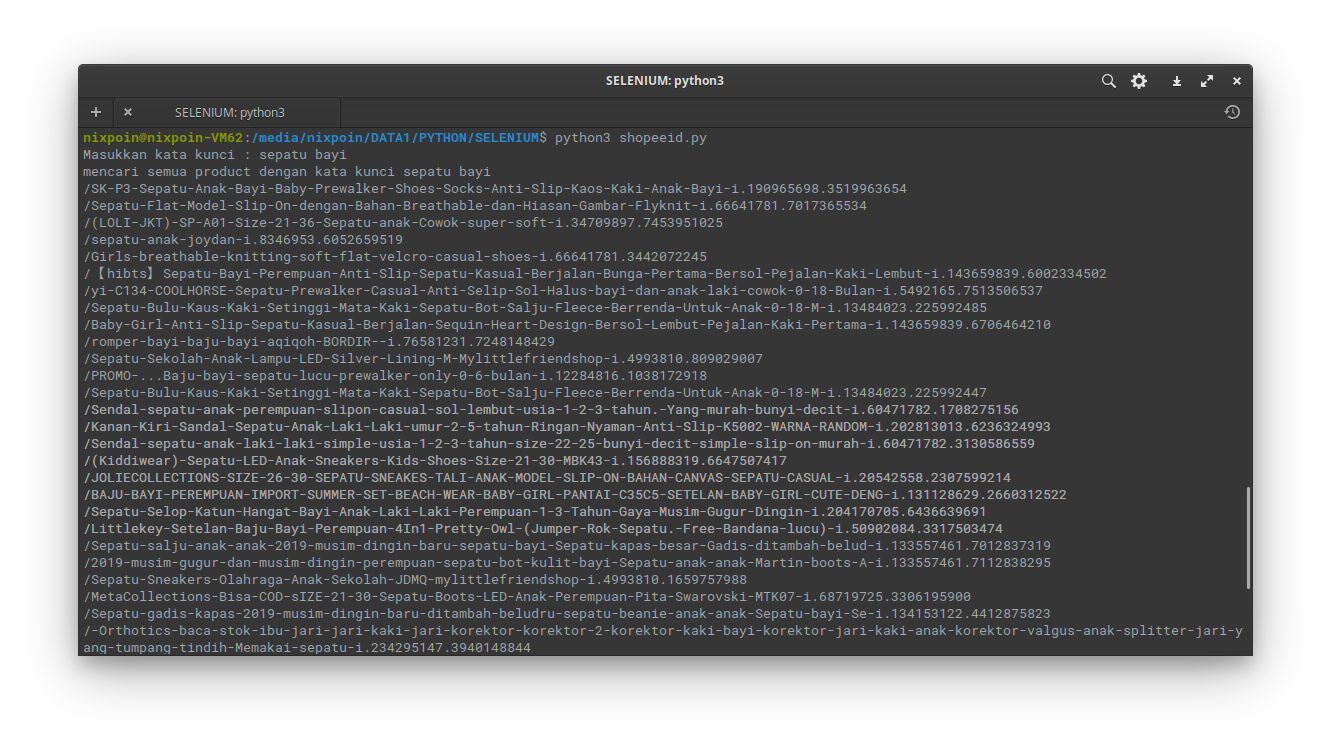1331x748 pixels.
Task: Click the "Masukkan kata kunci" prompt line
Action: [215, 154]
